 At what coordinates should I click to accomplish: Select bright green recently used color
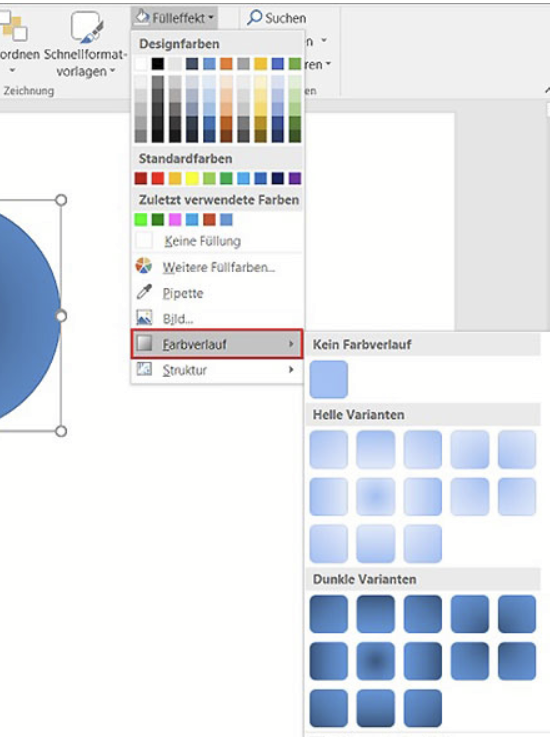coord(141,220)
